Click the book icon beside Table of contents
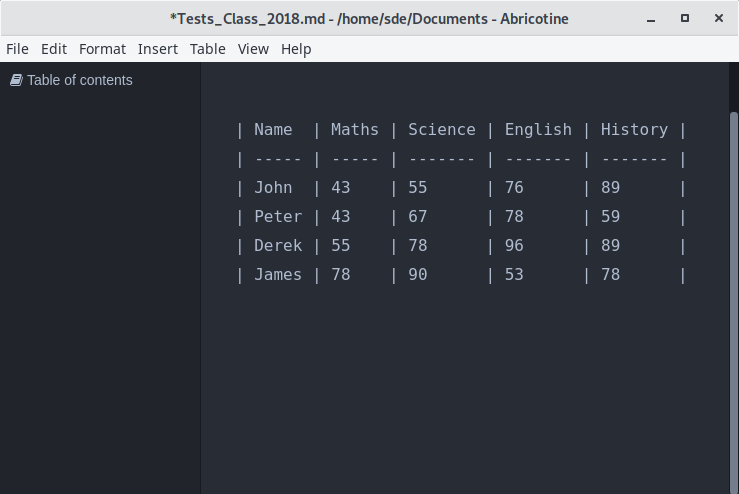This screenshot has height=494, width=739. point(16,80)
